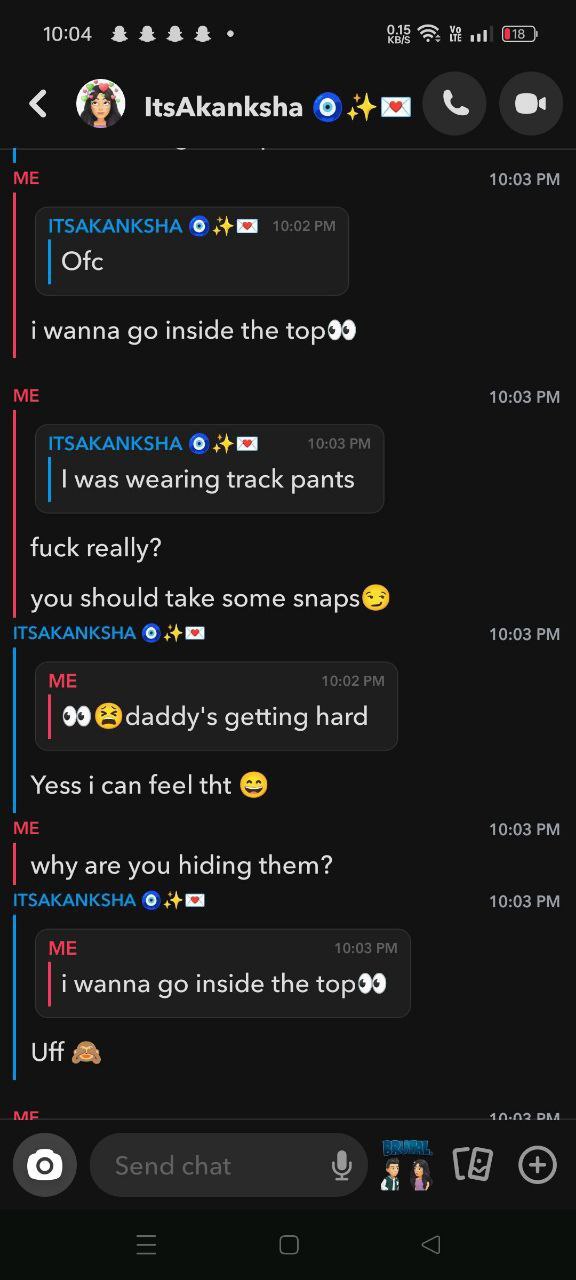Screen dimensions: 576x1280
Task: Tap the 'Yess i can feel tht' message
Action: tap(149, 785)
